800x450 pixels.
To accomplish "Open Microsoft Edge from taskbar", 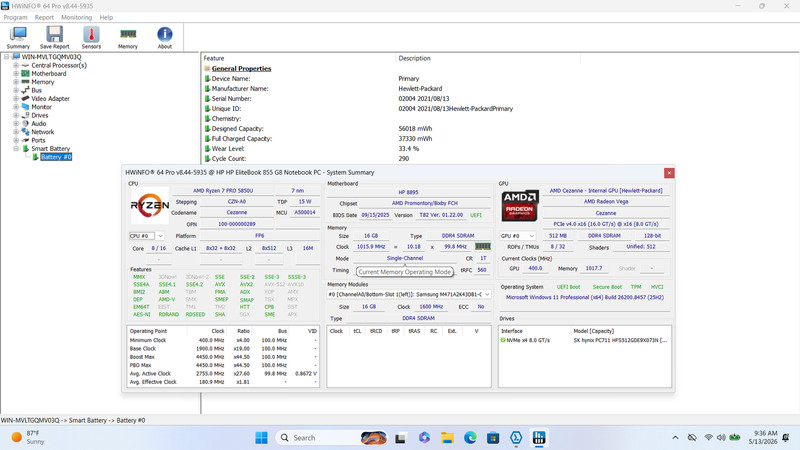I will [x=470, y=438].
